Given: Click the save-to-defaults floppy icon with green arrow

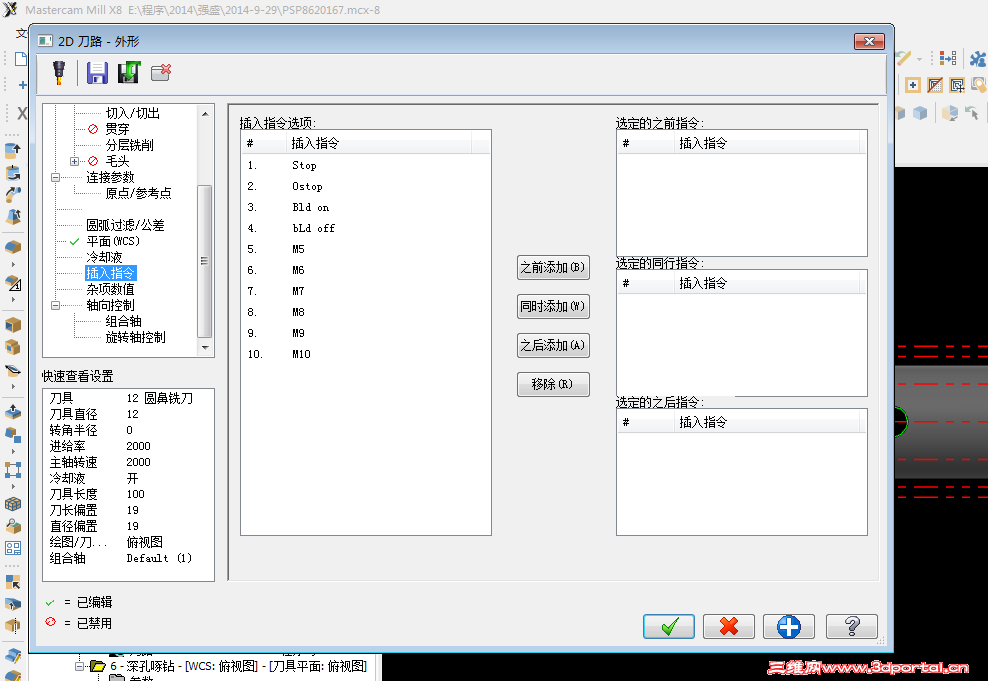Looking at the screenshot, I should click(129, 72).
